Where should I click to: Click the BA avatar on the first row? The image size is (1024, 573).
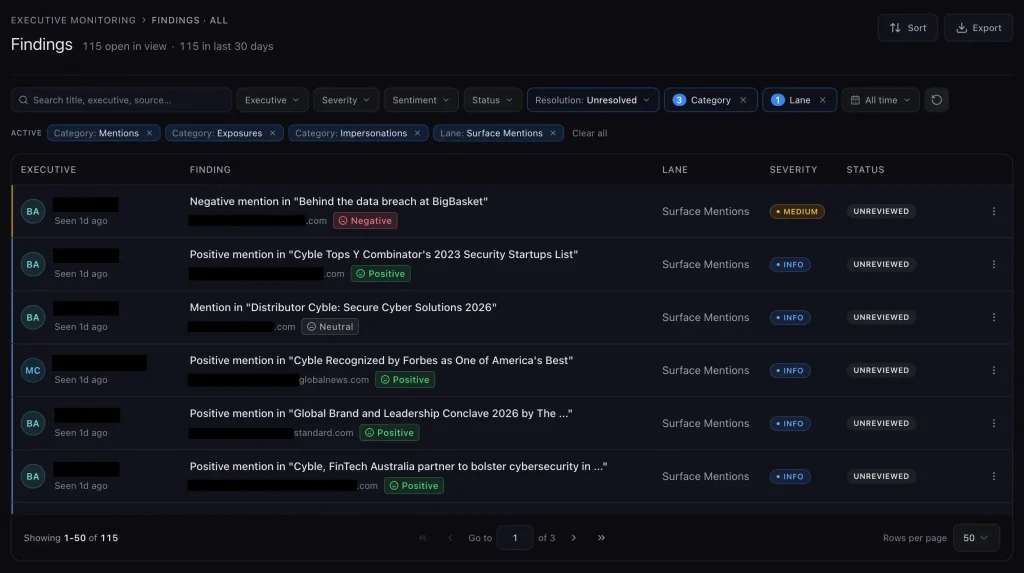(x=33, y=212)
